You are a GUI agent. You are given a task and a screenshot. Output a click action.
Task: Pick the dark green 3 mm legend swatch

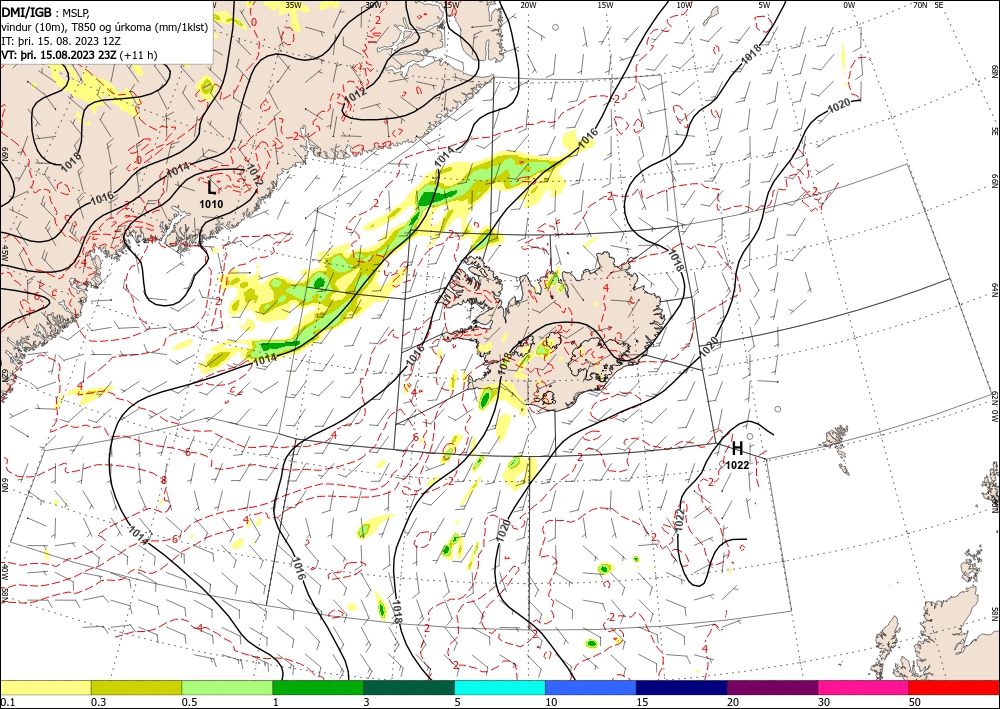[409, 687]
